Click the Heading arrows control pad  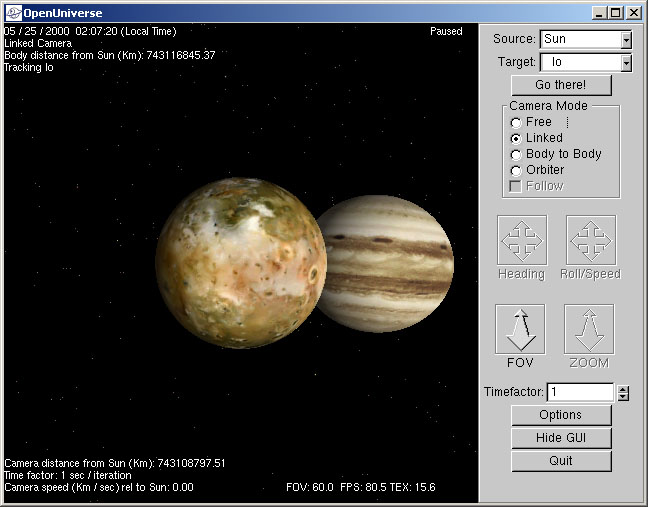522,240
